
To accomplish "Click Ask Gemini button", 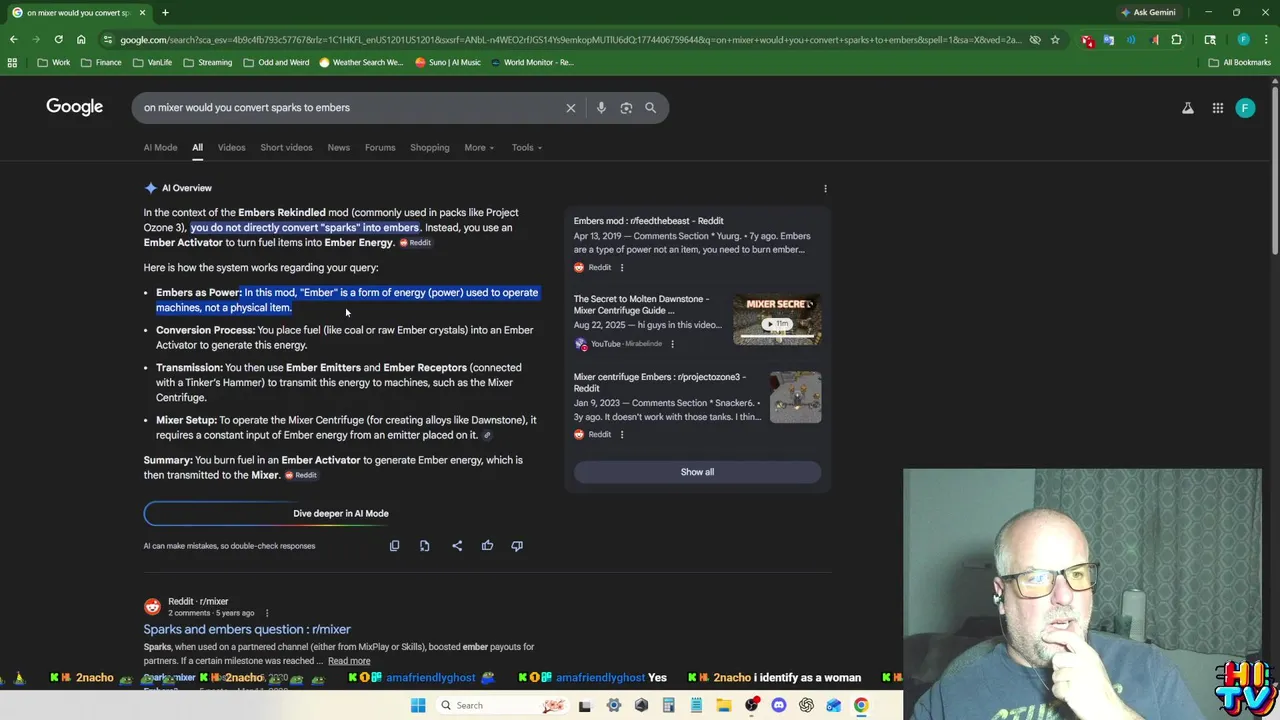I will 1148,12.
